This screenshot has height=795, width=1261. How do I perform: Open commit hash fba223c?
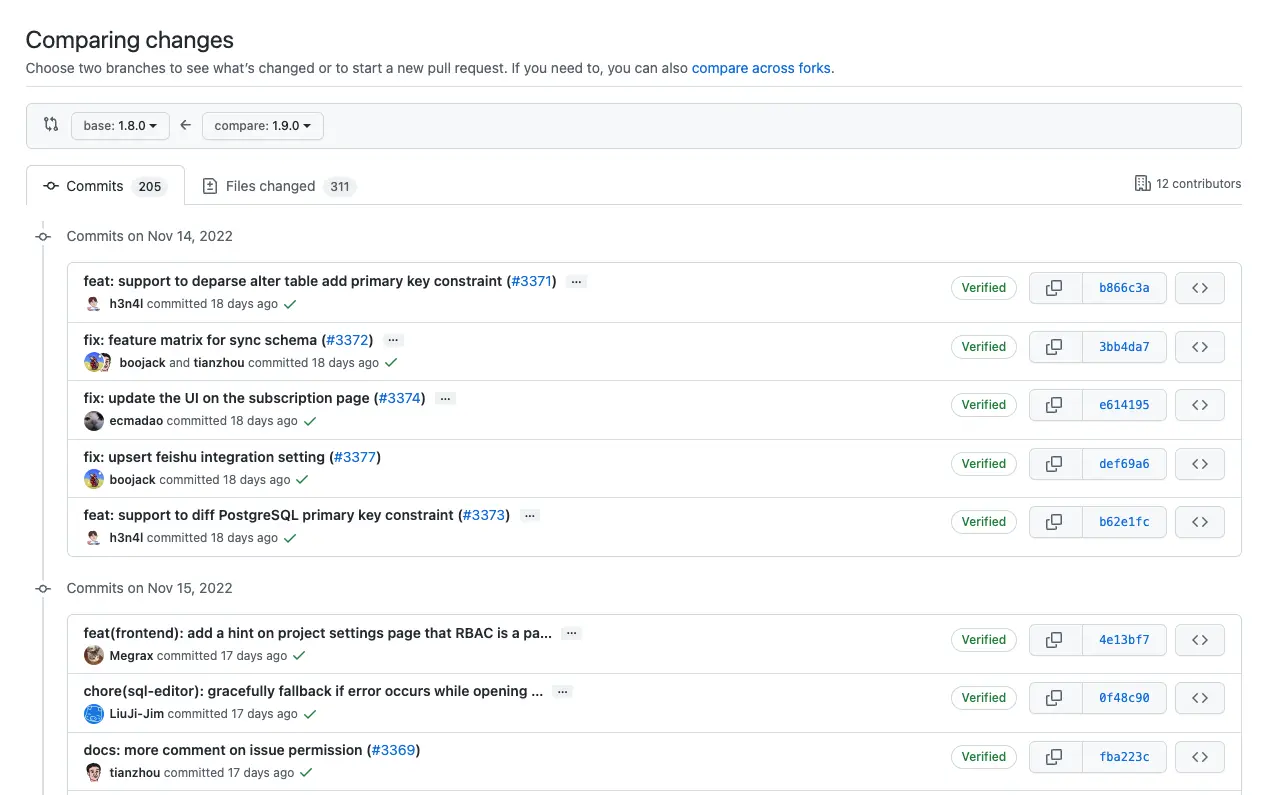[x=1124, y=757]
